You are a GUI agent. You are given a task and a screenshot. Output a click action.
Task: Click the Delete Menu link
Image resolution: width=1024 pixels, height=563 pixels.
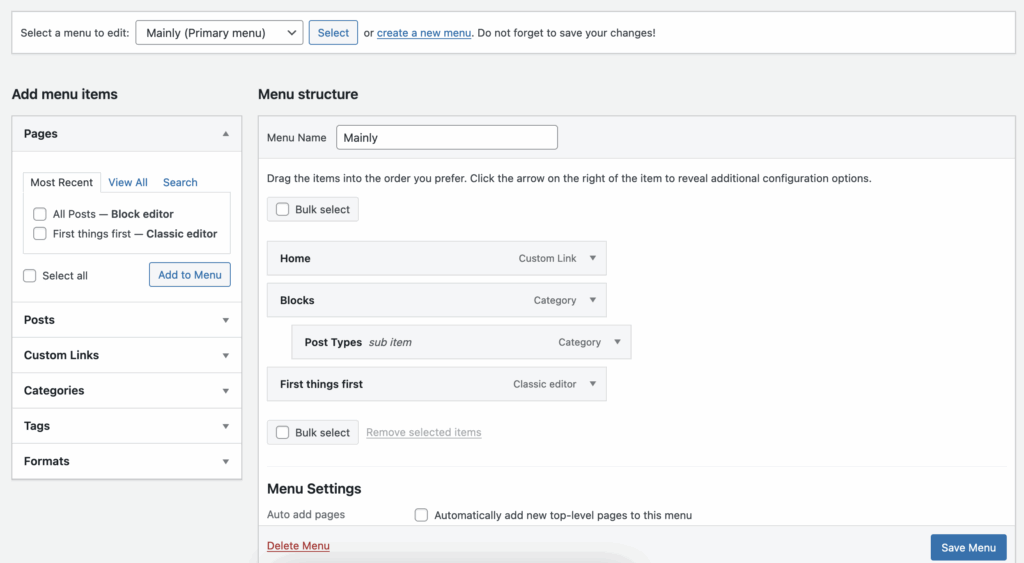click(x=298, y=546)
